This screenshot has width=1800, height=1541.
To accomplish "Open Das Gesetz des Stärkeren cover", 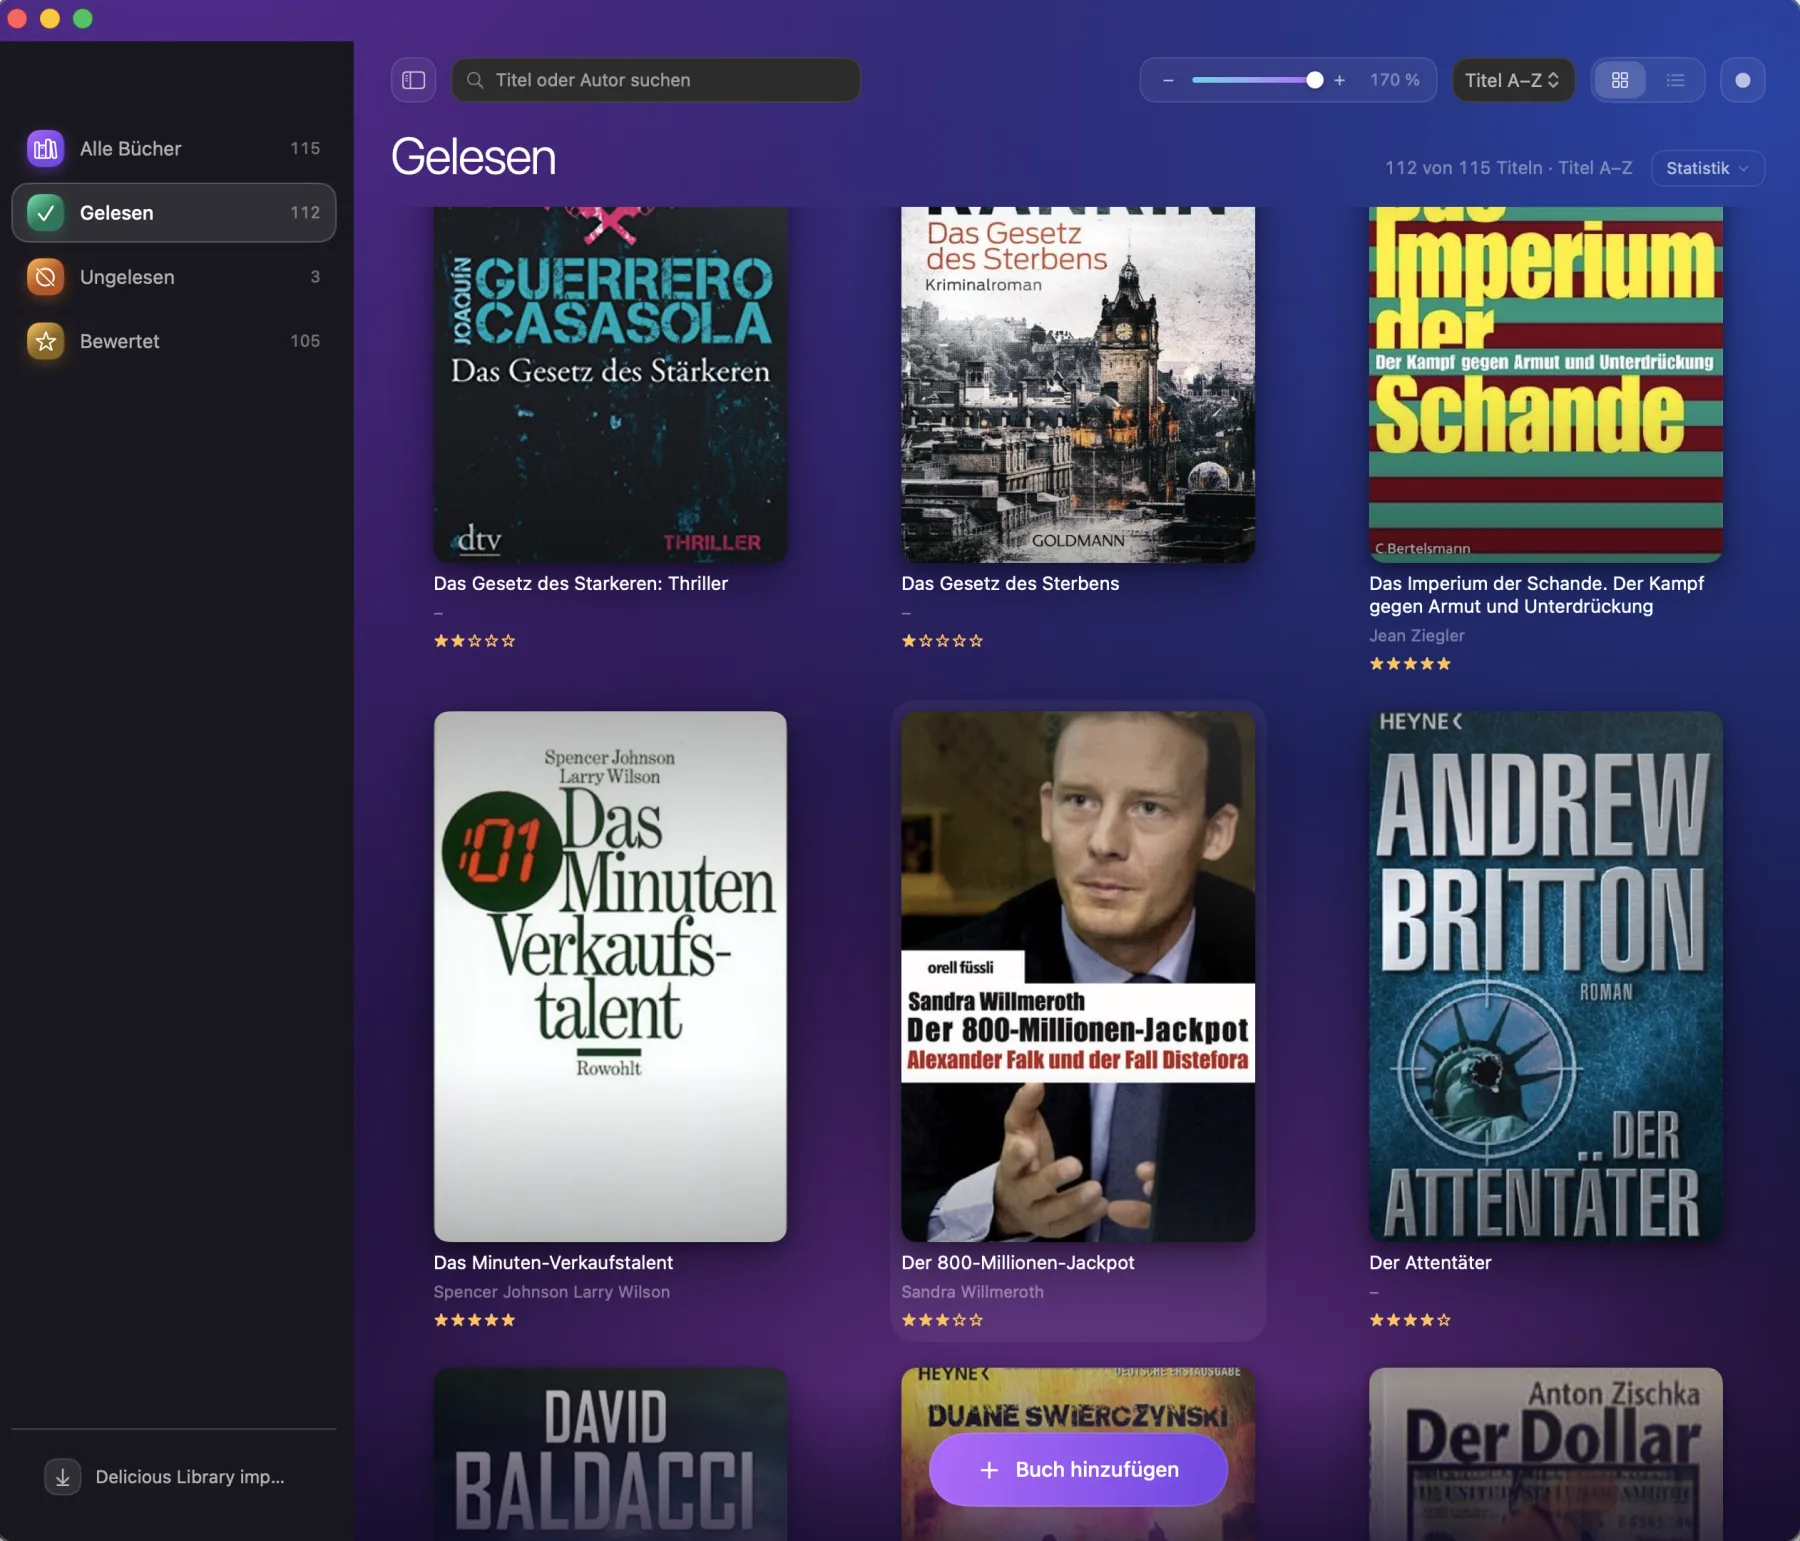I will (x=610, y=385).
